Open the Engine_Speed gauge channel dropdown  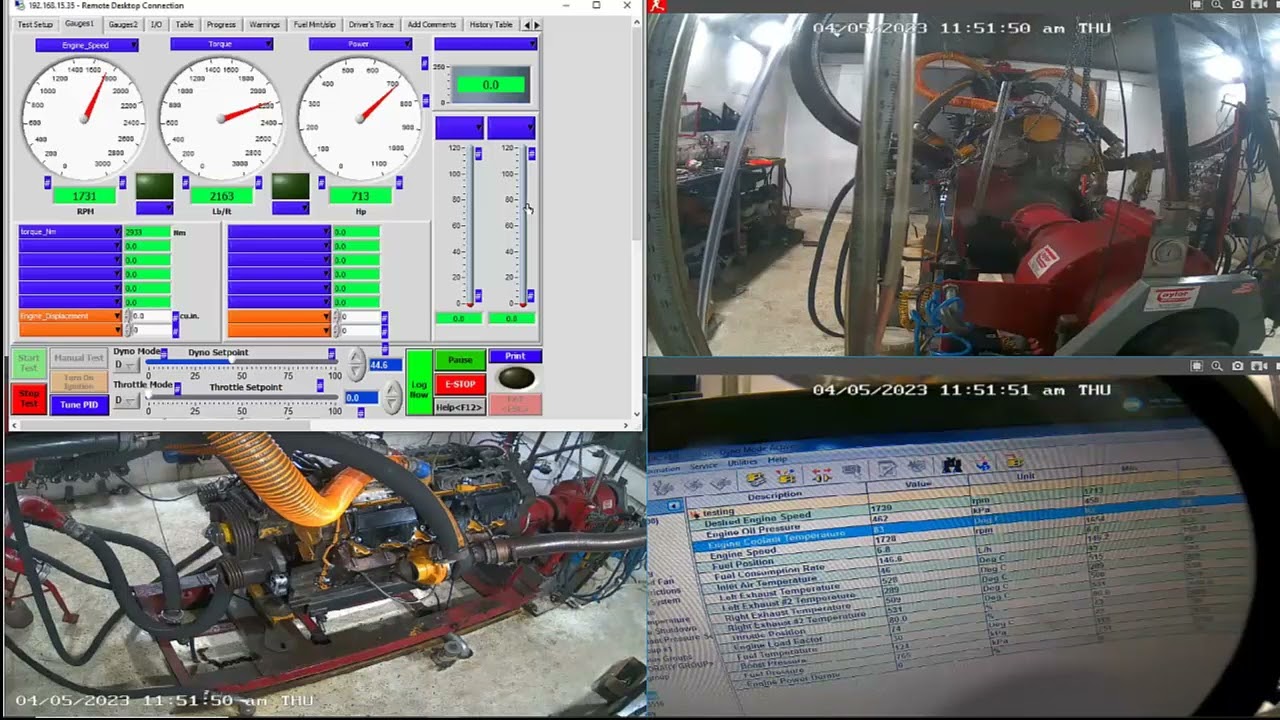pyautogui.click(x=87, y=45)
